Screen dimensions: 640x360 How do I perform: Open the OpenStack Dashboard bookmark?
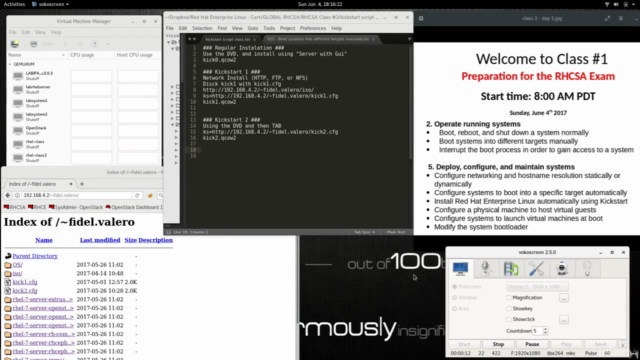(134, 207)
